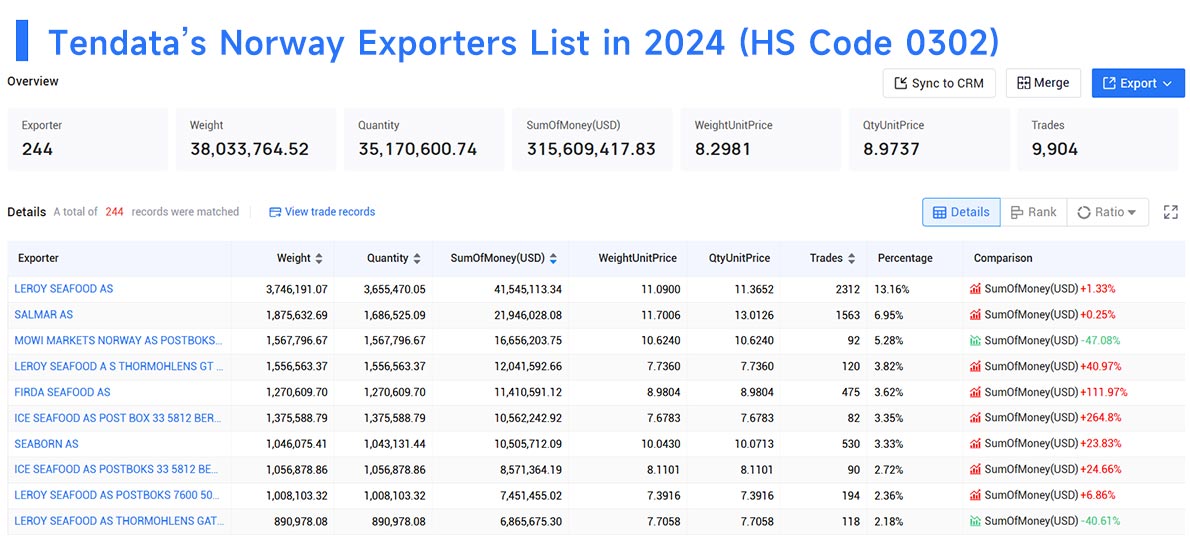1190x538 pixels.
Task: Click the 244 matched records count
Action: [115, 212]
